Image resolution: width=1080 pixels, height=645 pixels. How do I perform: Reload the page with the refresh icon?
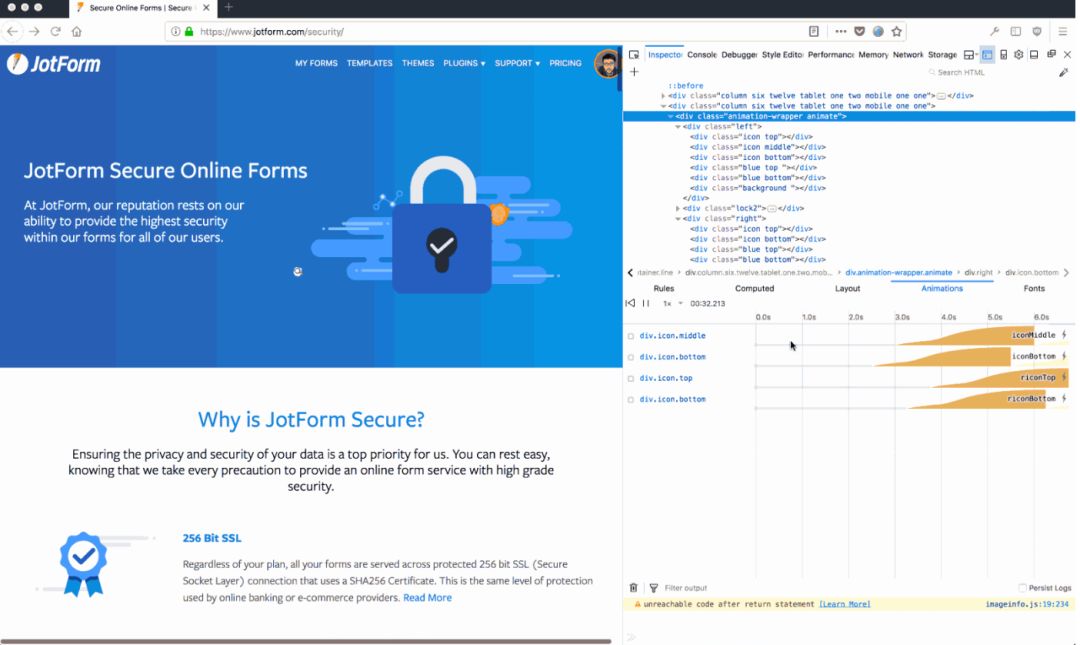(x=56, y=31)
